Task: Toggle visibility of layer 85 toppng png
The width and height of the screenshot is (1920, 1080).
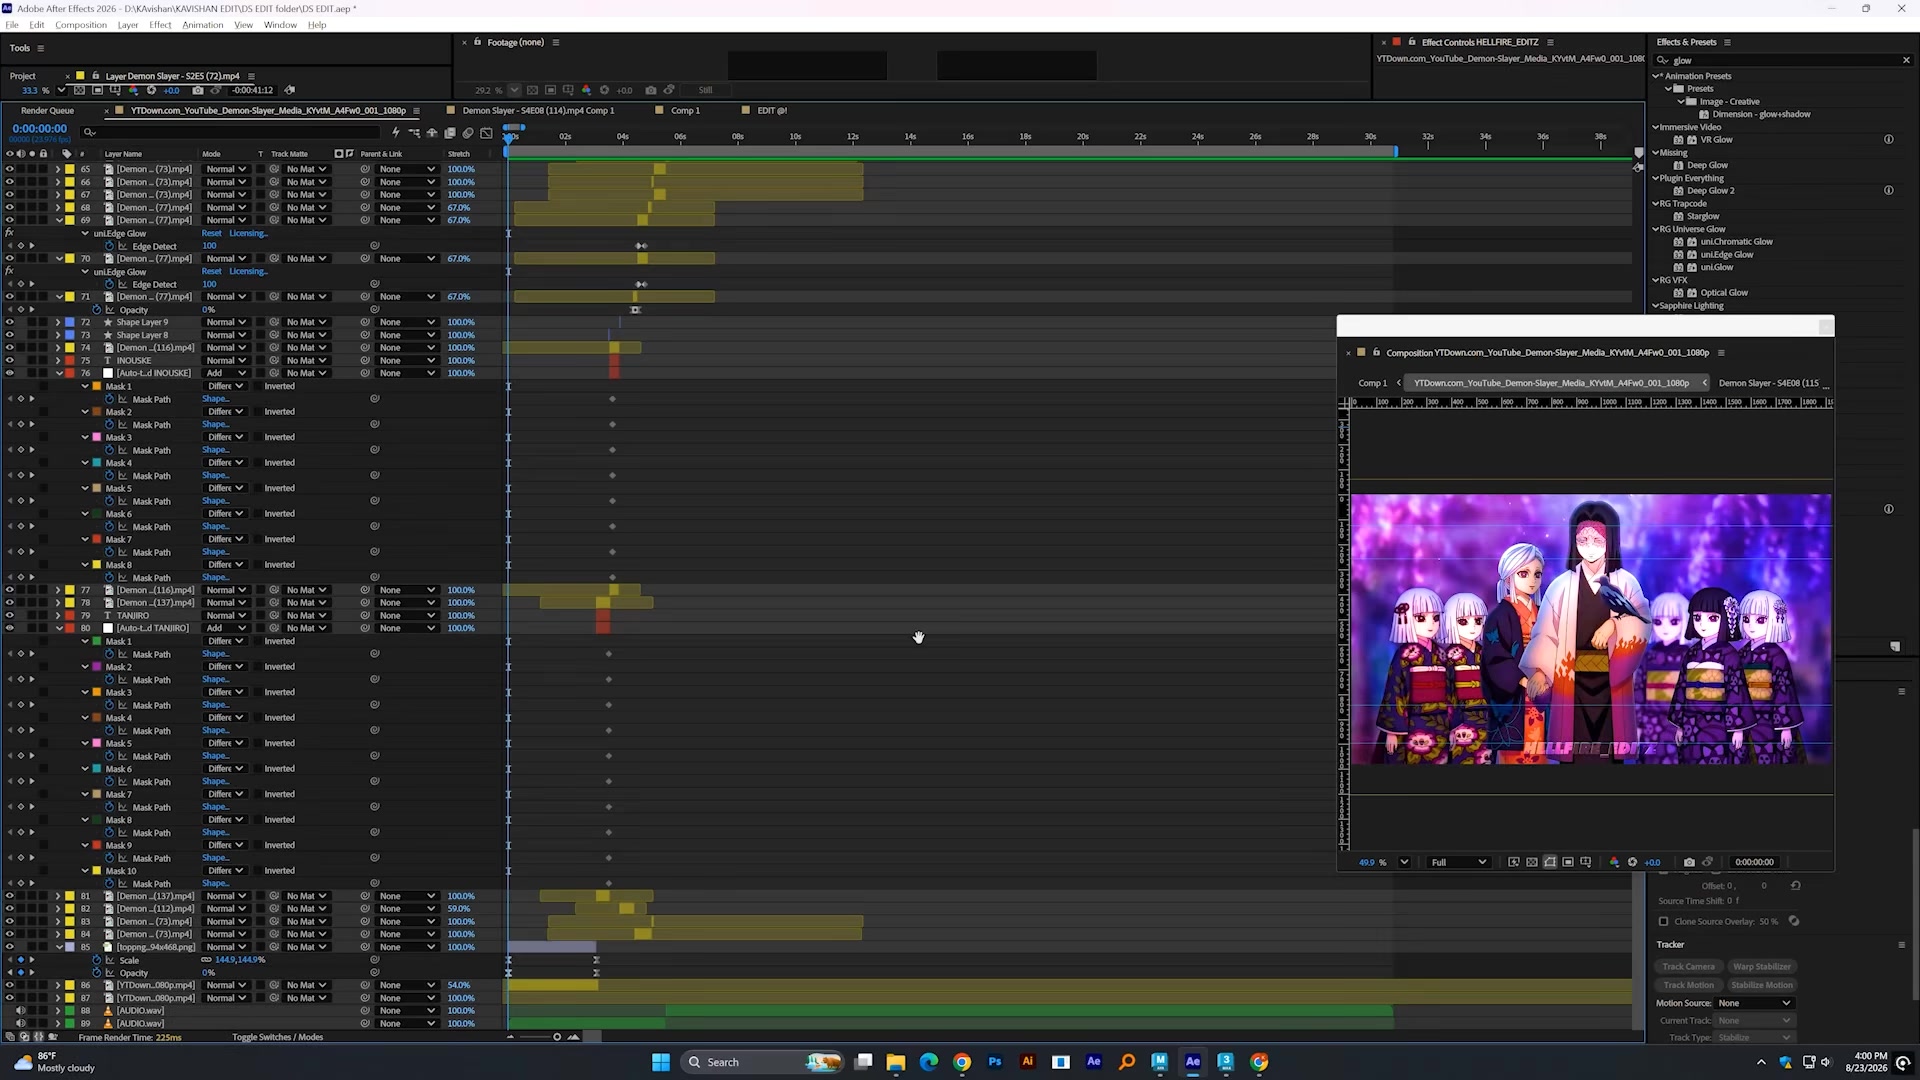Action: (9, 947)
